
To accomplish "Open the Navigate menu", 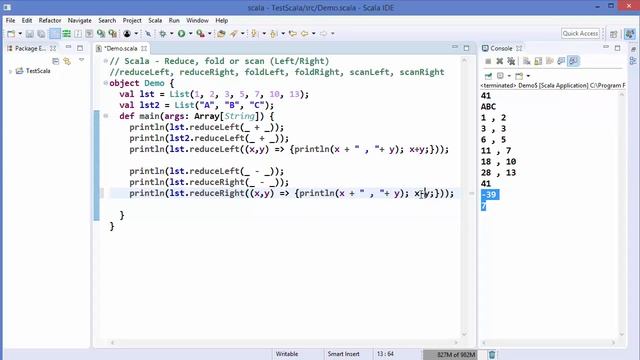I will pyautogui.click(x=80, y=20).
